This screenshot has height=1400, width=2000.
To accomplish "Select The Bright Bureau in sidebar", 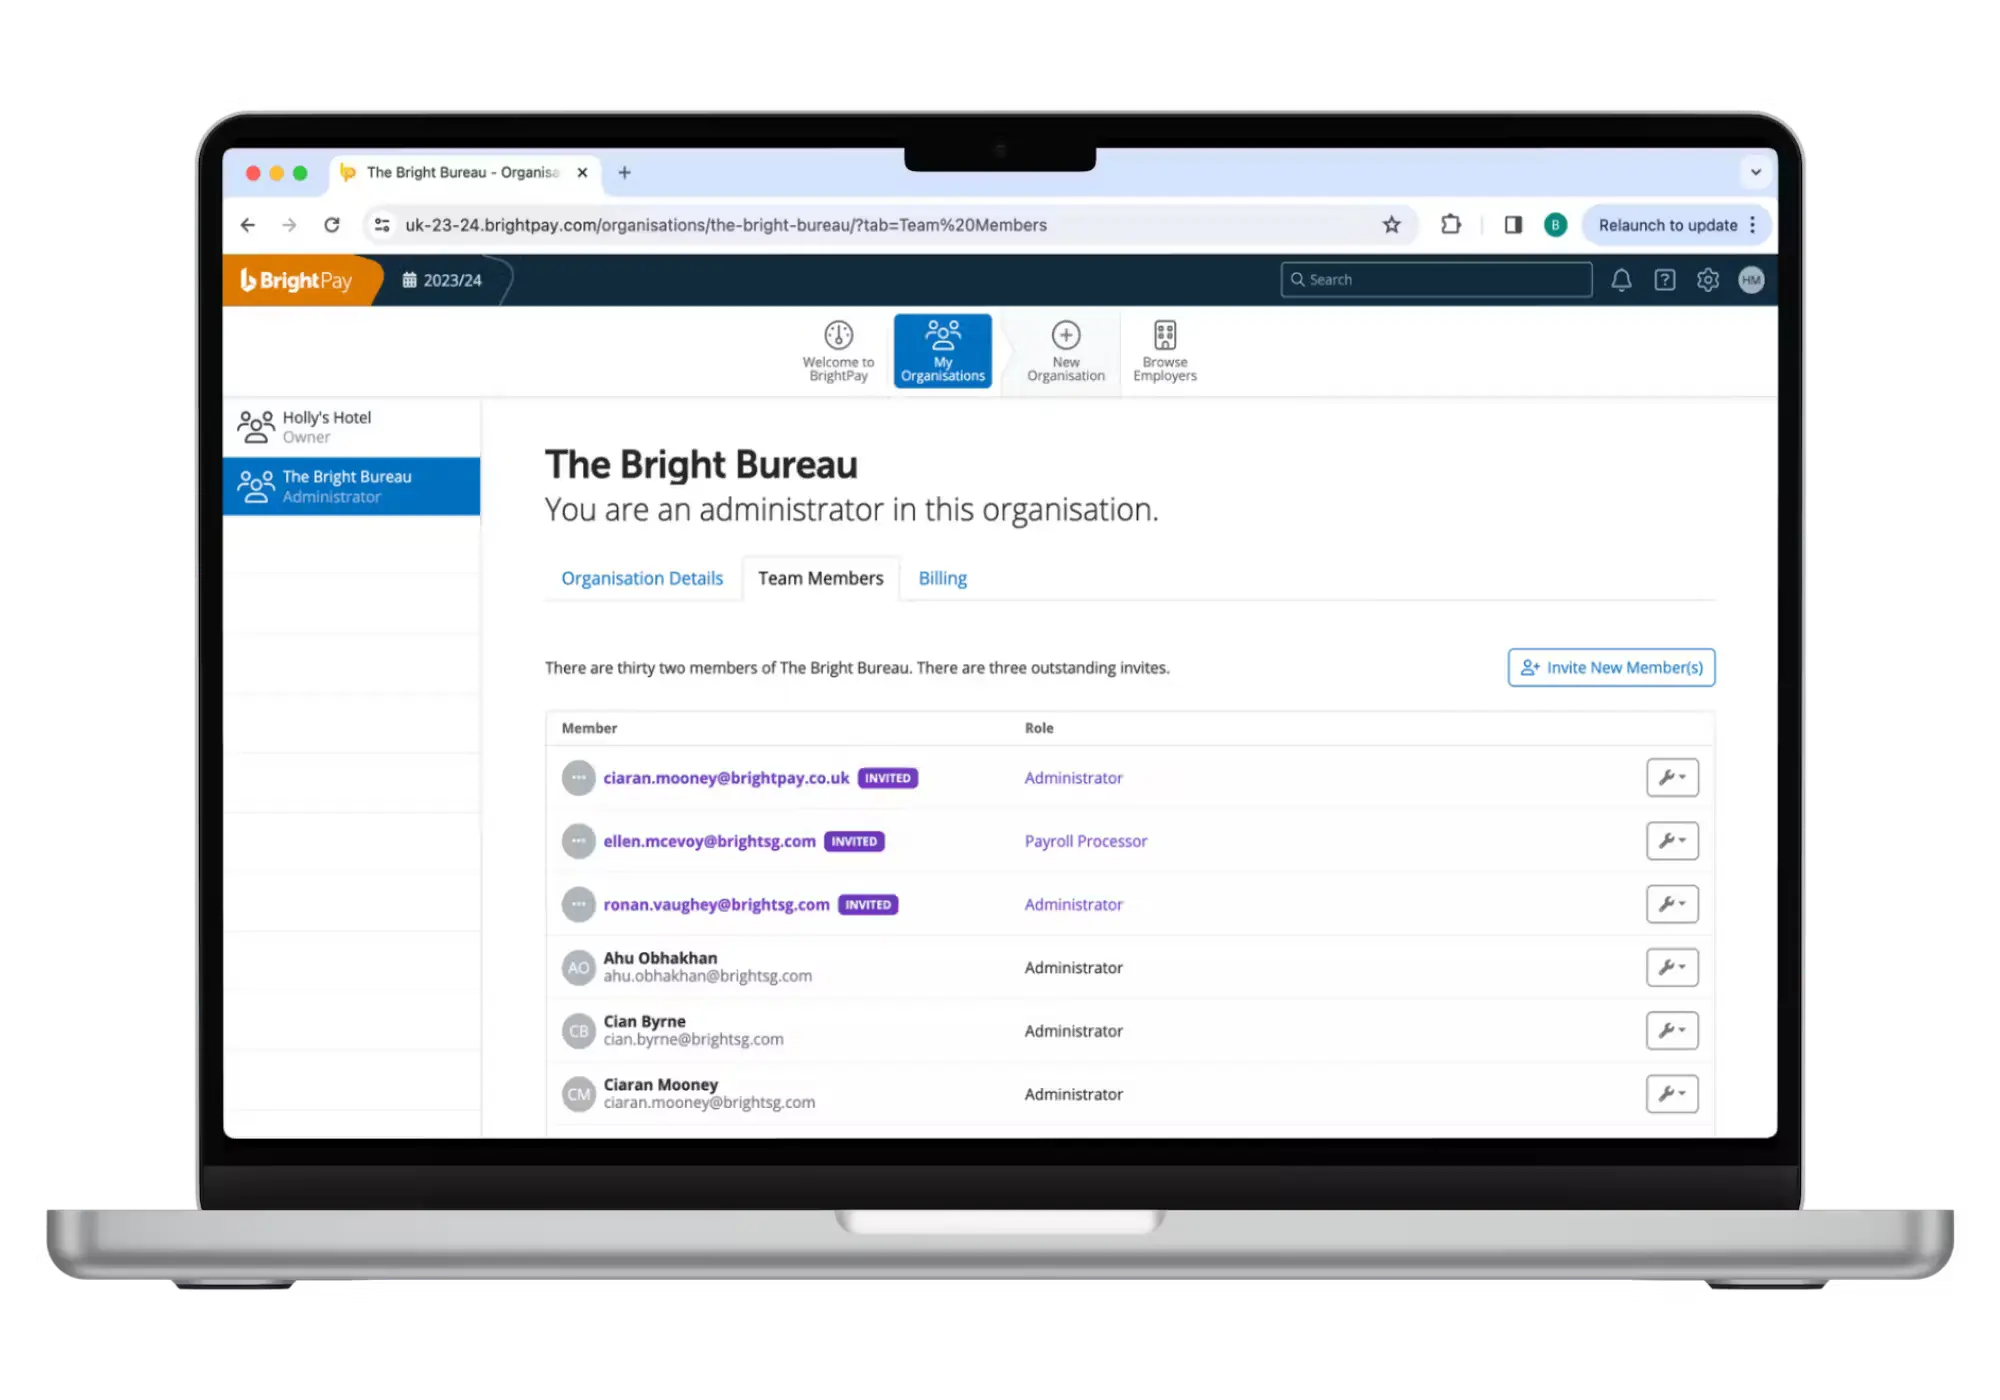I will [x=352, y=487].
